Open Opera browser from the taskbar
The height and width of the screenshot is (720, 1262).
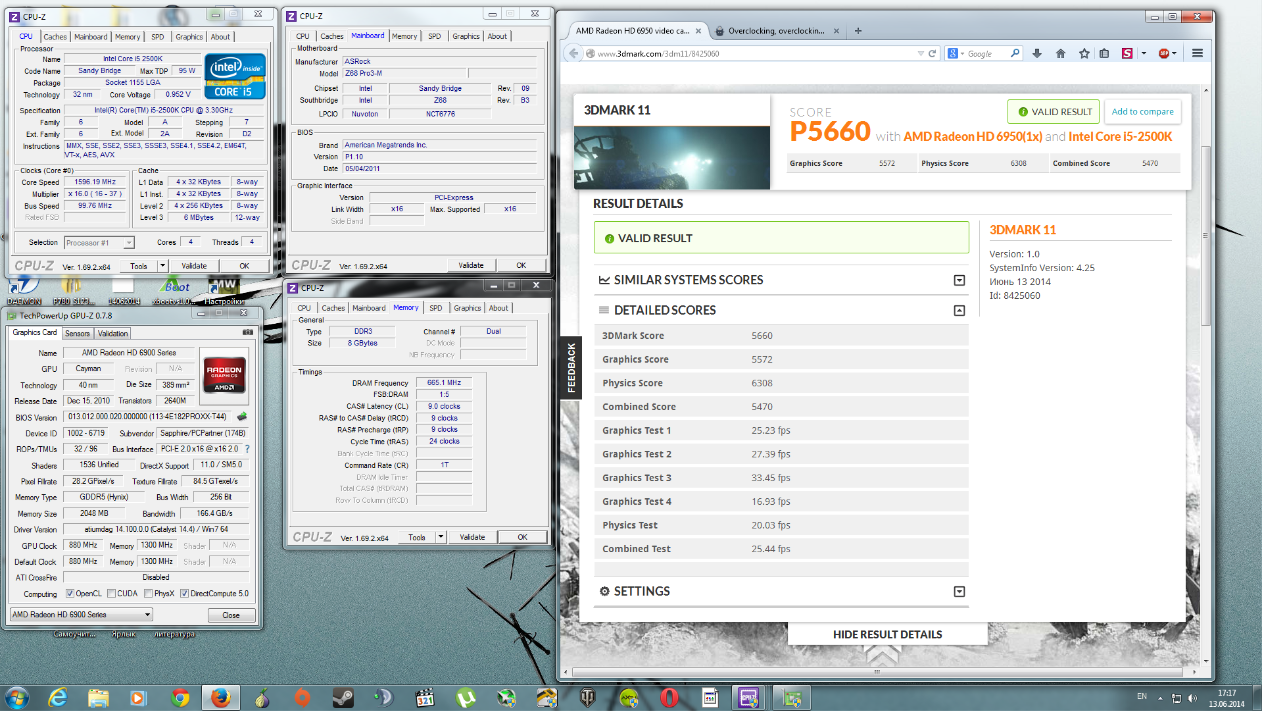pos(669,698)
